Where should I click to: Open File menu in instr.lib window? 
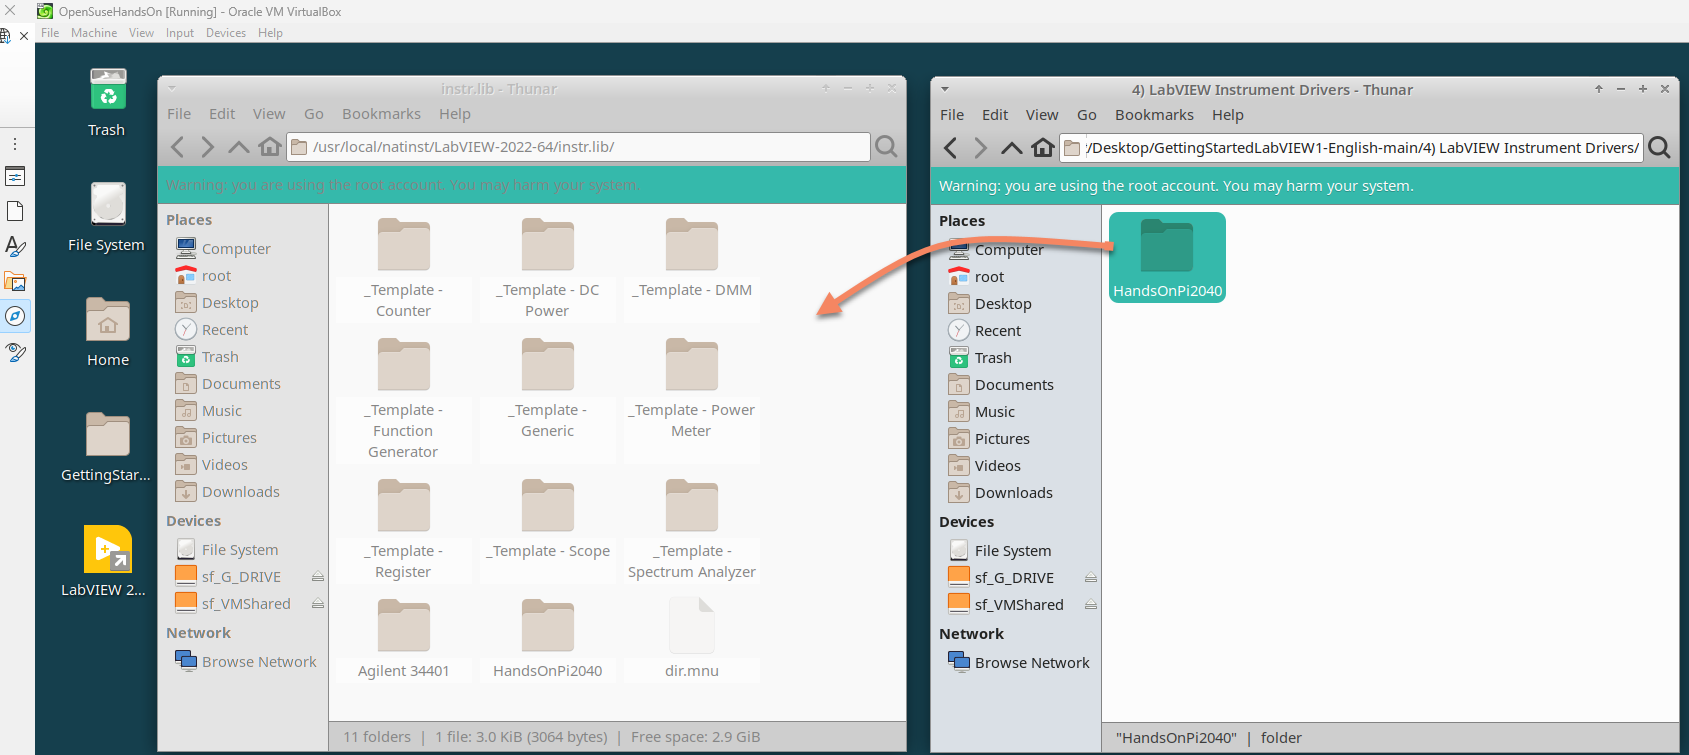[x=179, y=114]
